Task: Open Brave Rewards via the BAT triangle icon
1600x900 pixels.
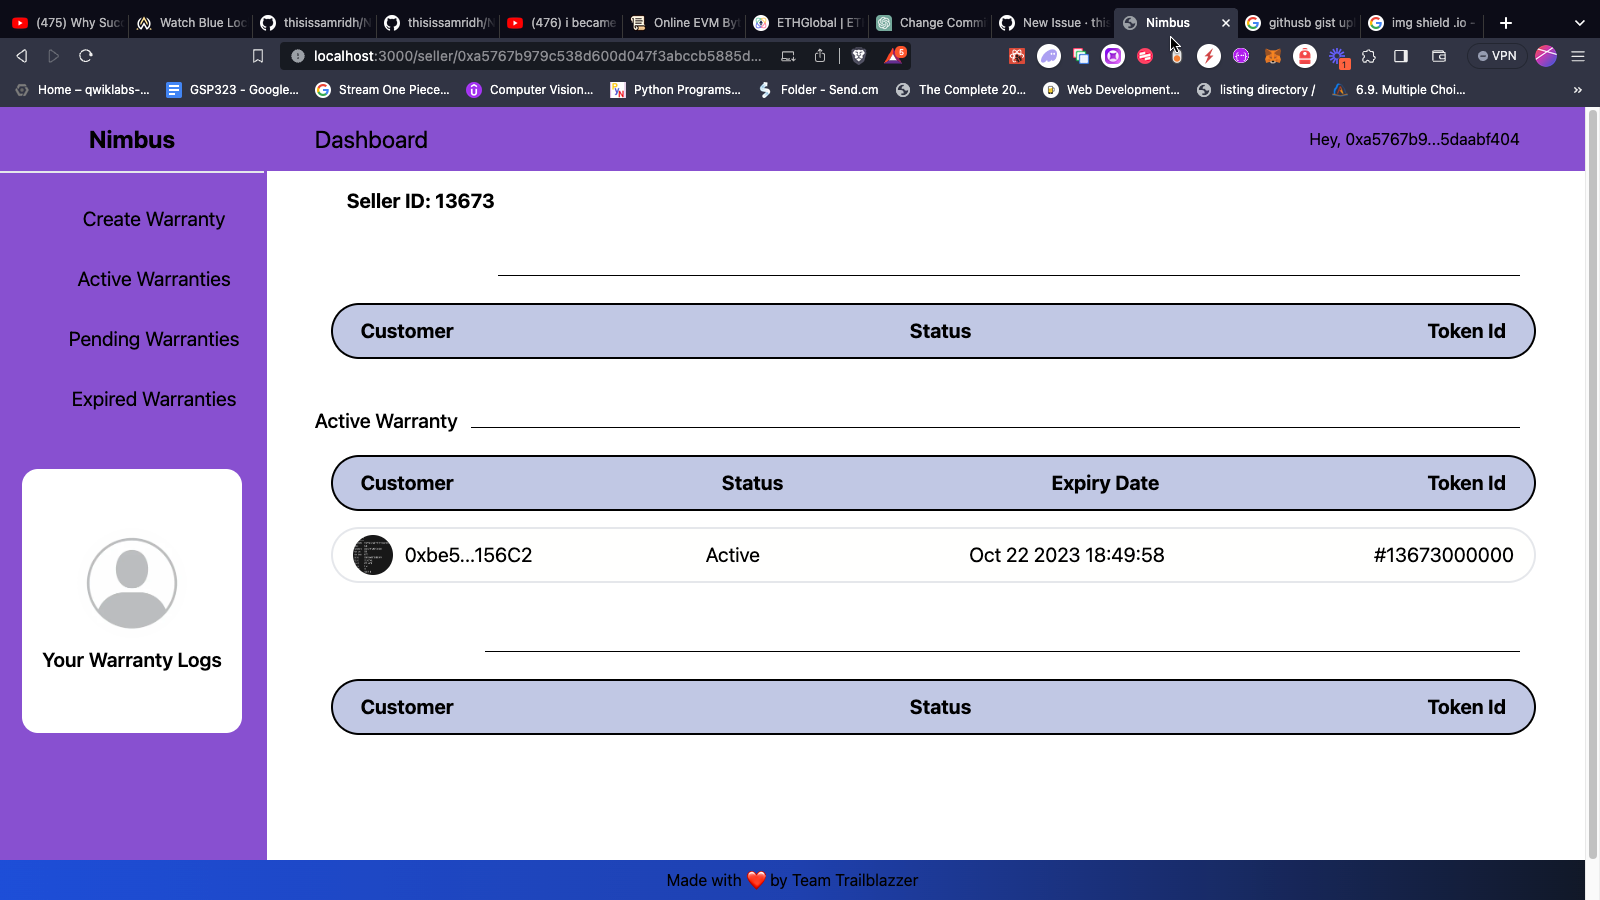Action: (x=893, y=56)
